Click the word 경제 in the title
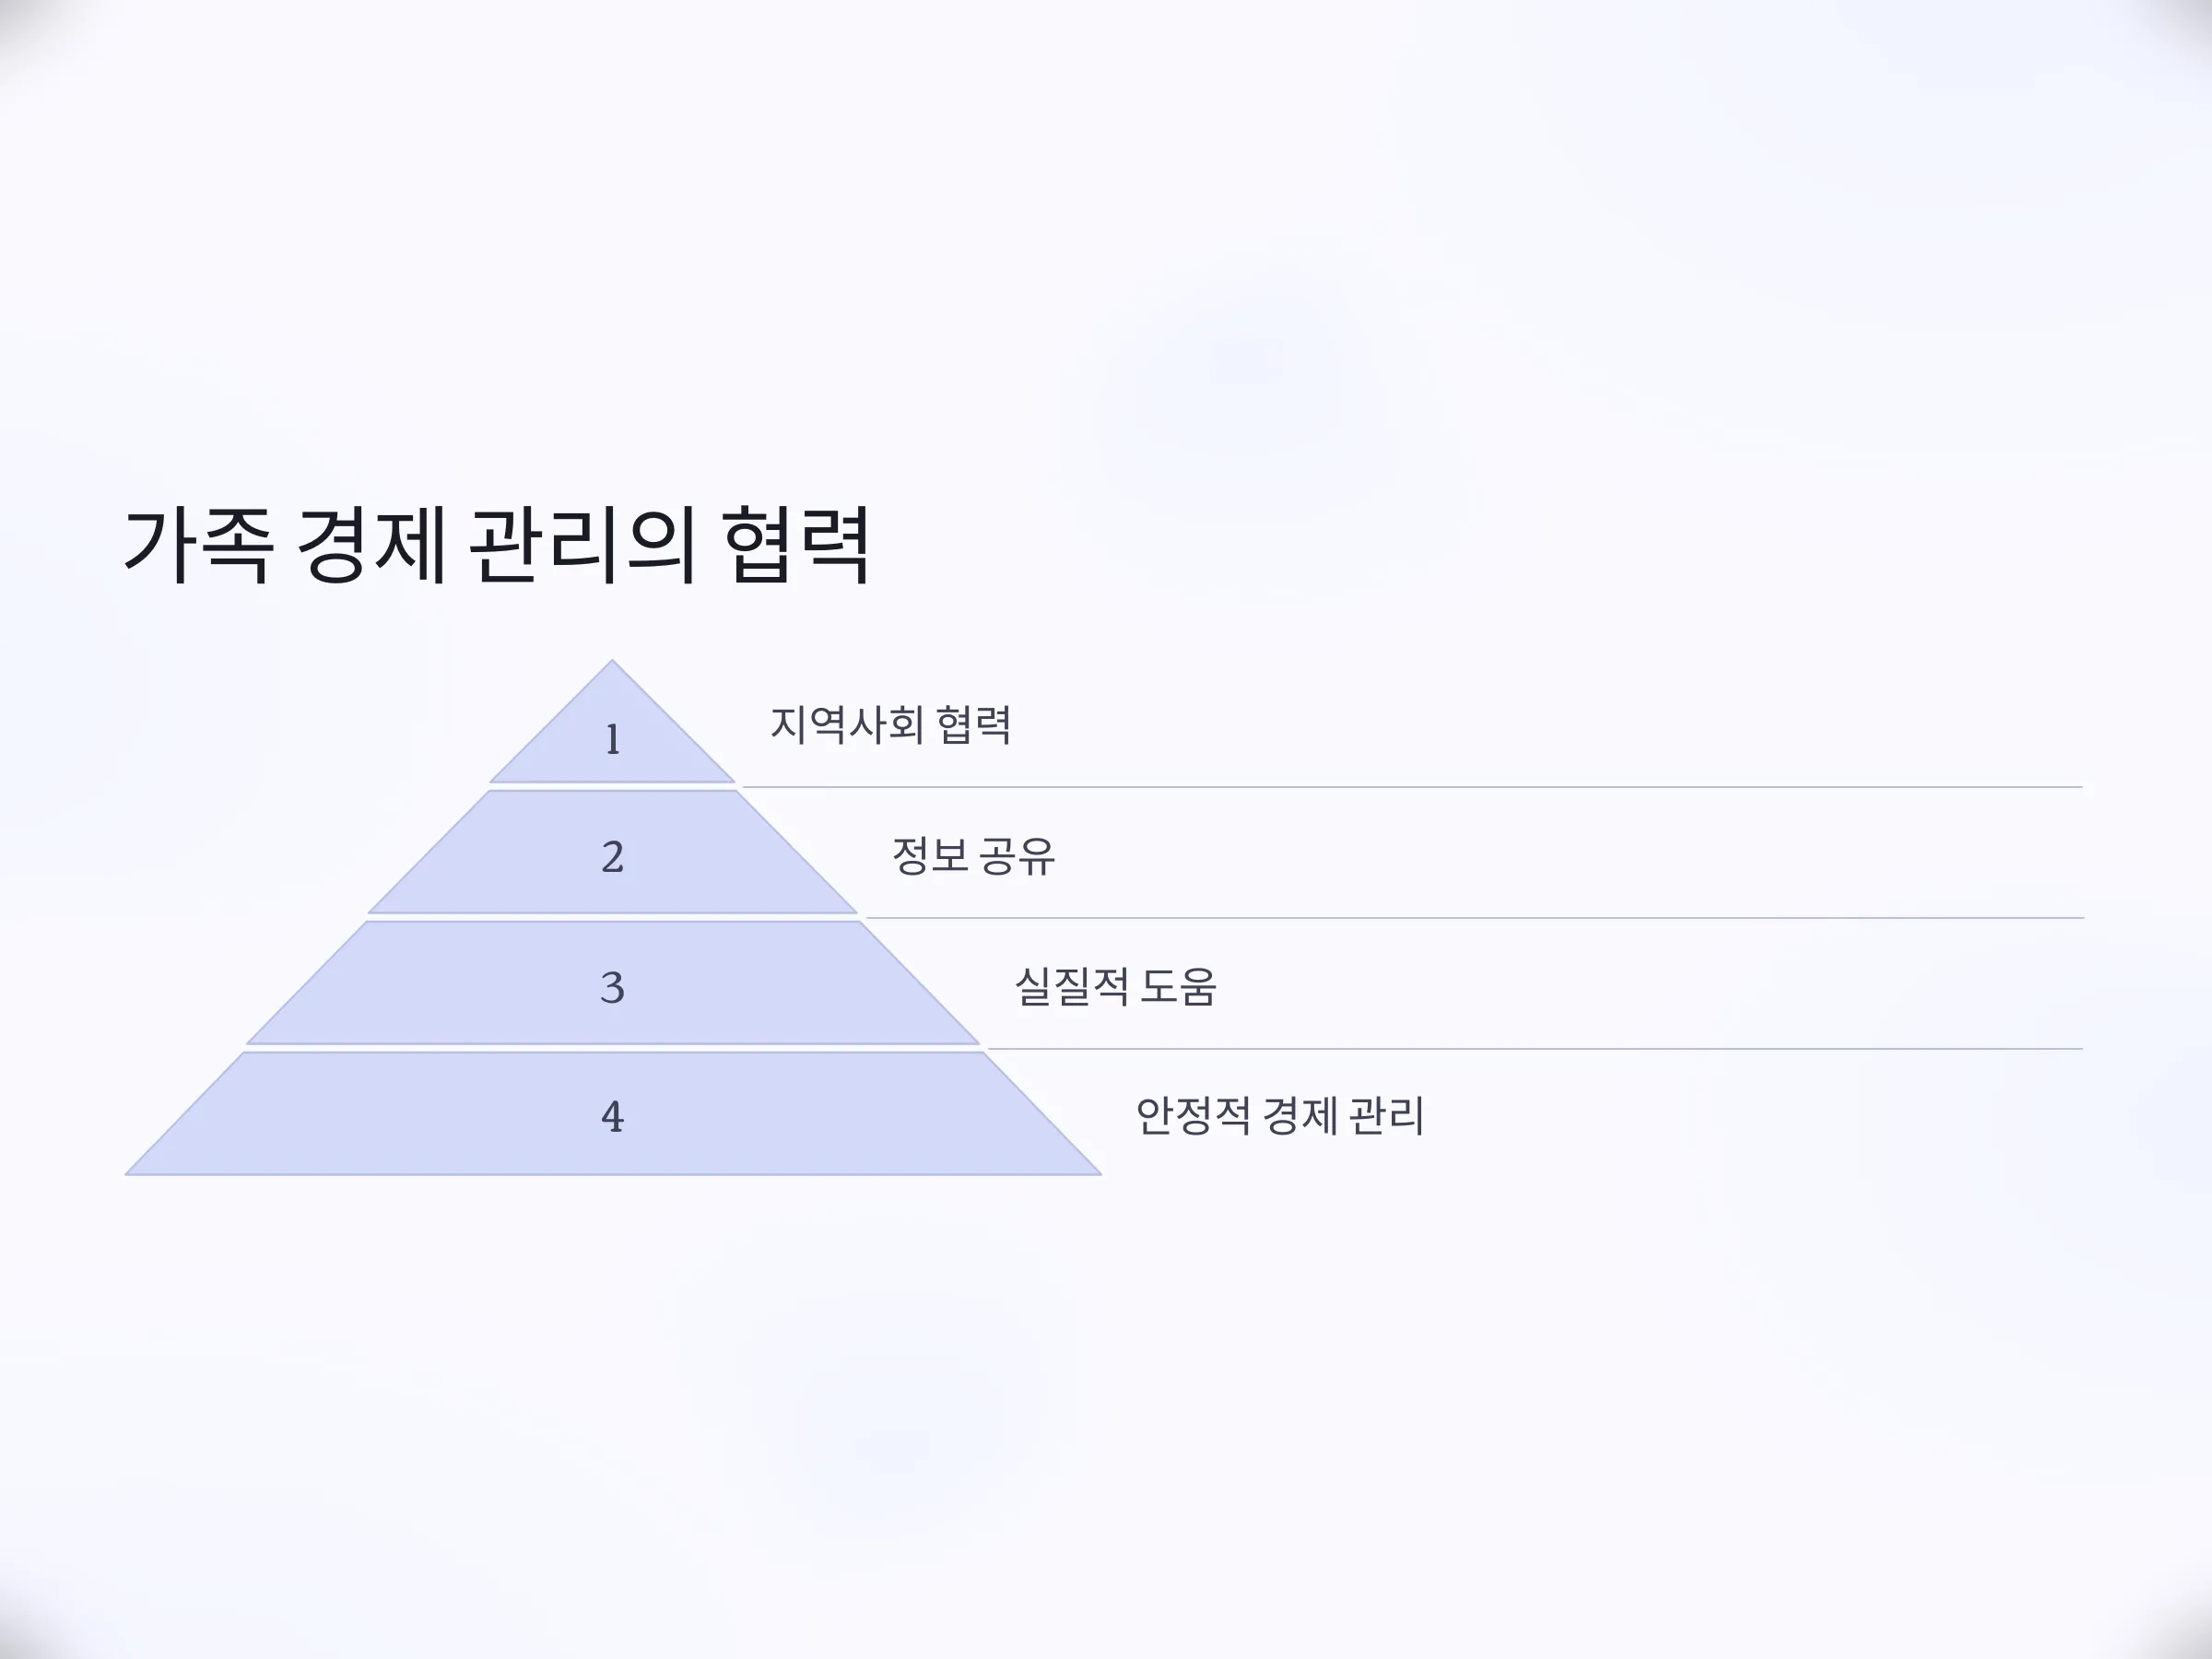Screen dimensions: 2212x1659 [371, 546]
